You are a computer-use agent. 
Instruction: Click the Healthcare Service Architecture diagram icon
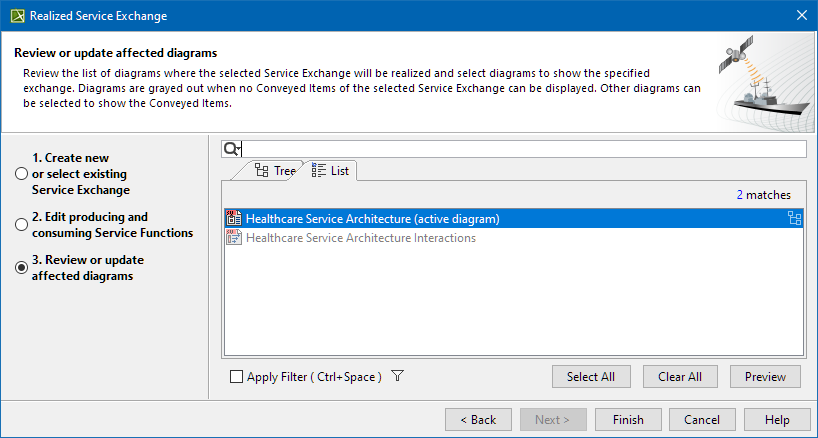[x=234, y=219]
